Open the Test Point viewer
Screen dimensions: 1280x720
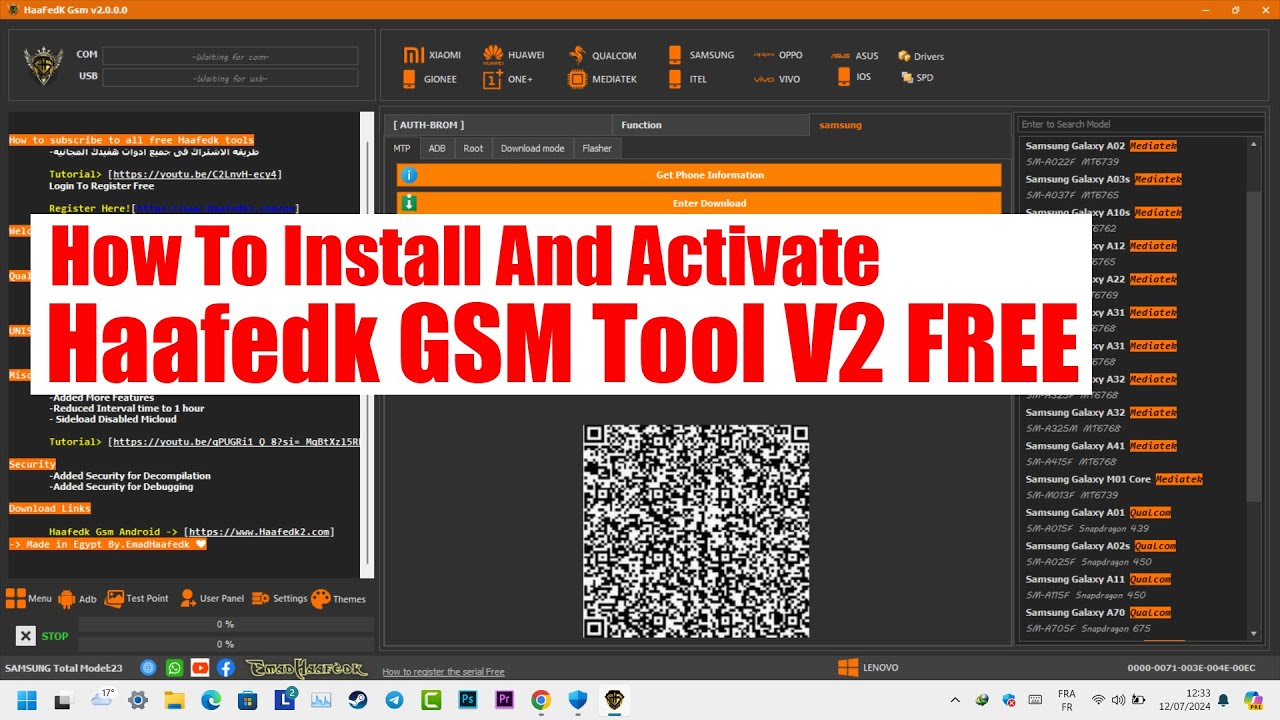[x=137, y=598]
